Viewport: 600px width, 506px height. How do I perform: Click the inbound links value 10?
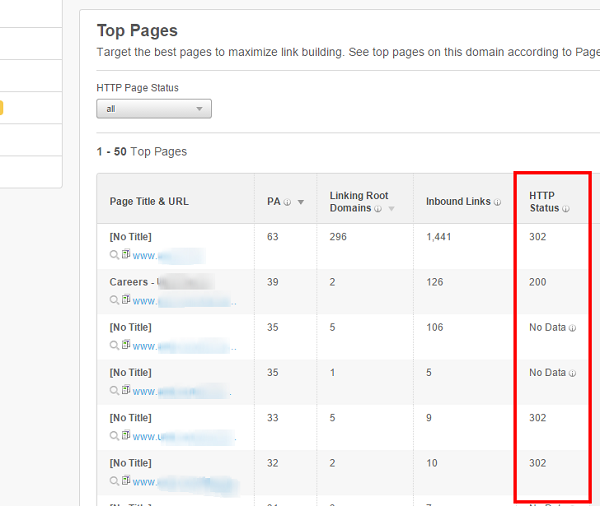tap(432, 463)
